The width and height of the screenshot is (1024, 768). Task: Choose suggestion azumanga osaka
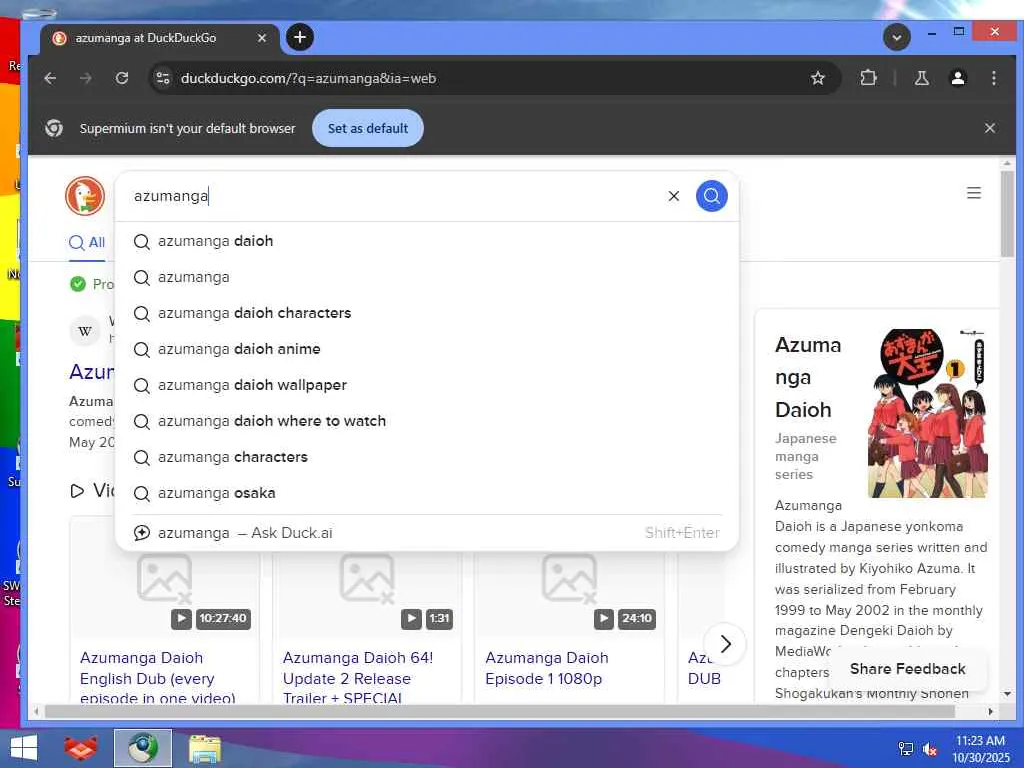click(x=426, y=492)
